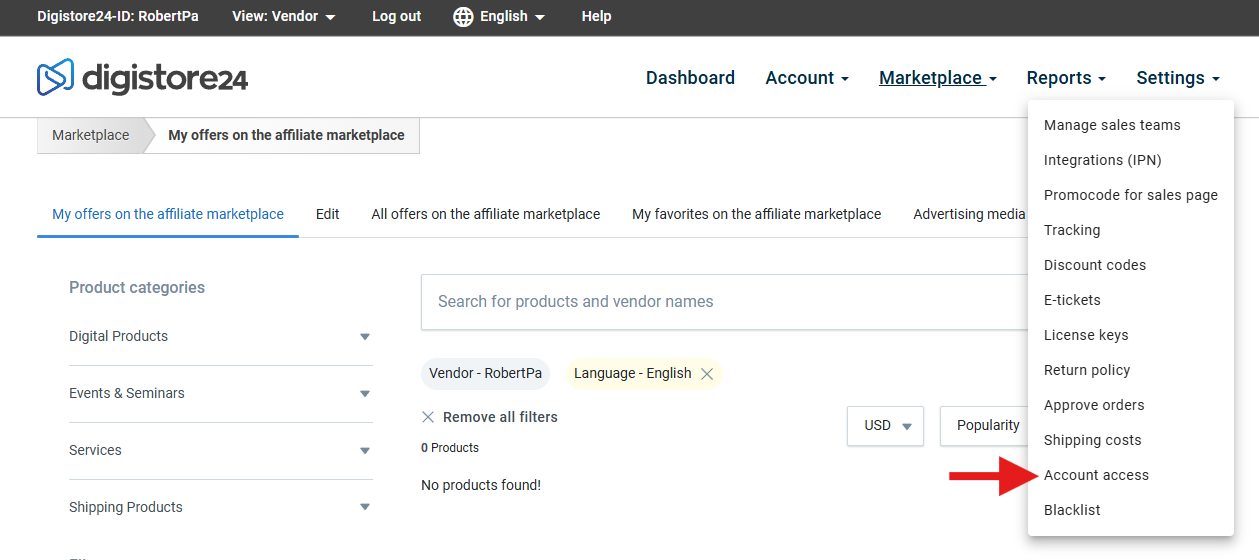Click the Marketplace breadcrumb
This screenshot has width=1259, height=560.
tap(90, 136)
